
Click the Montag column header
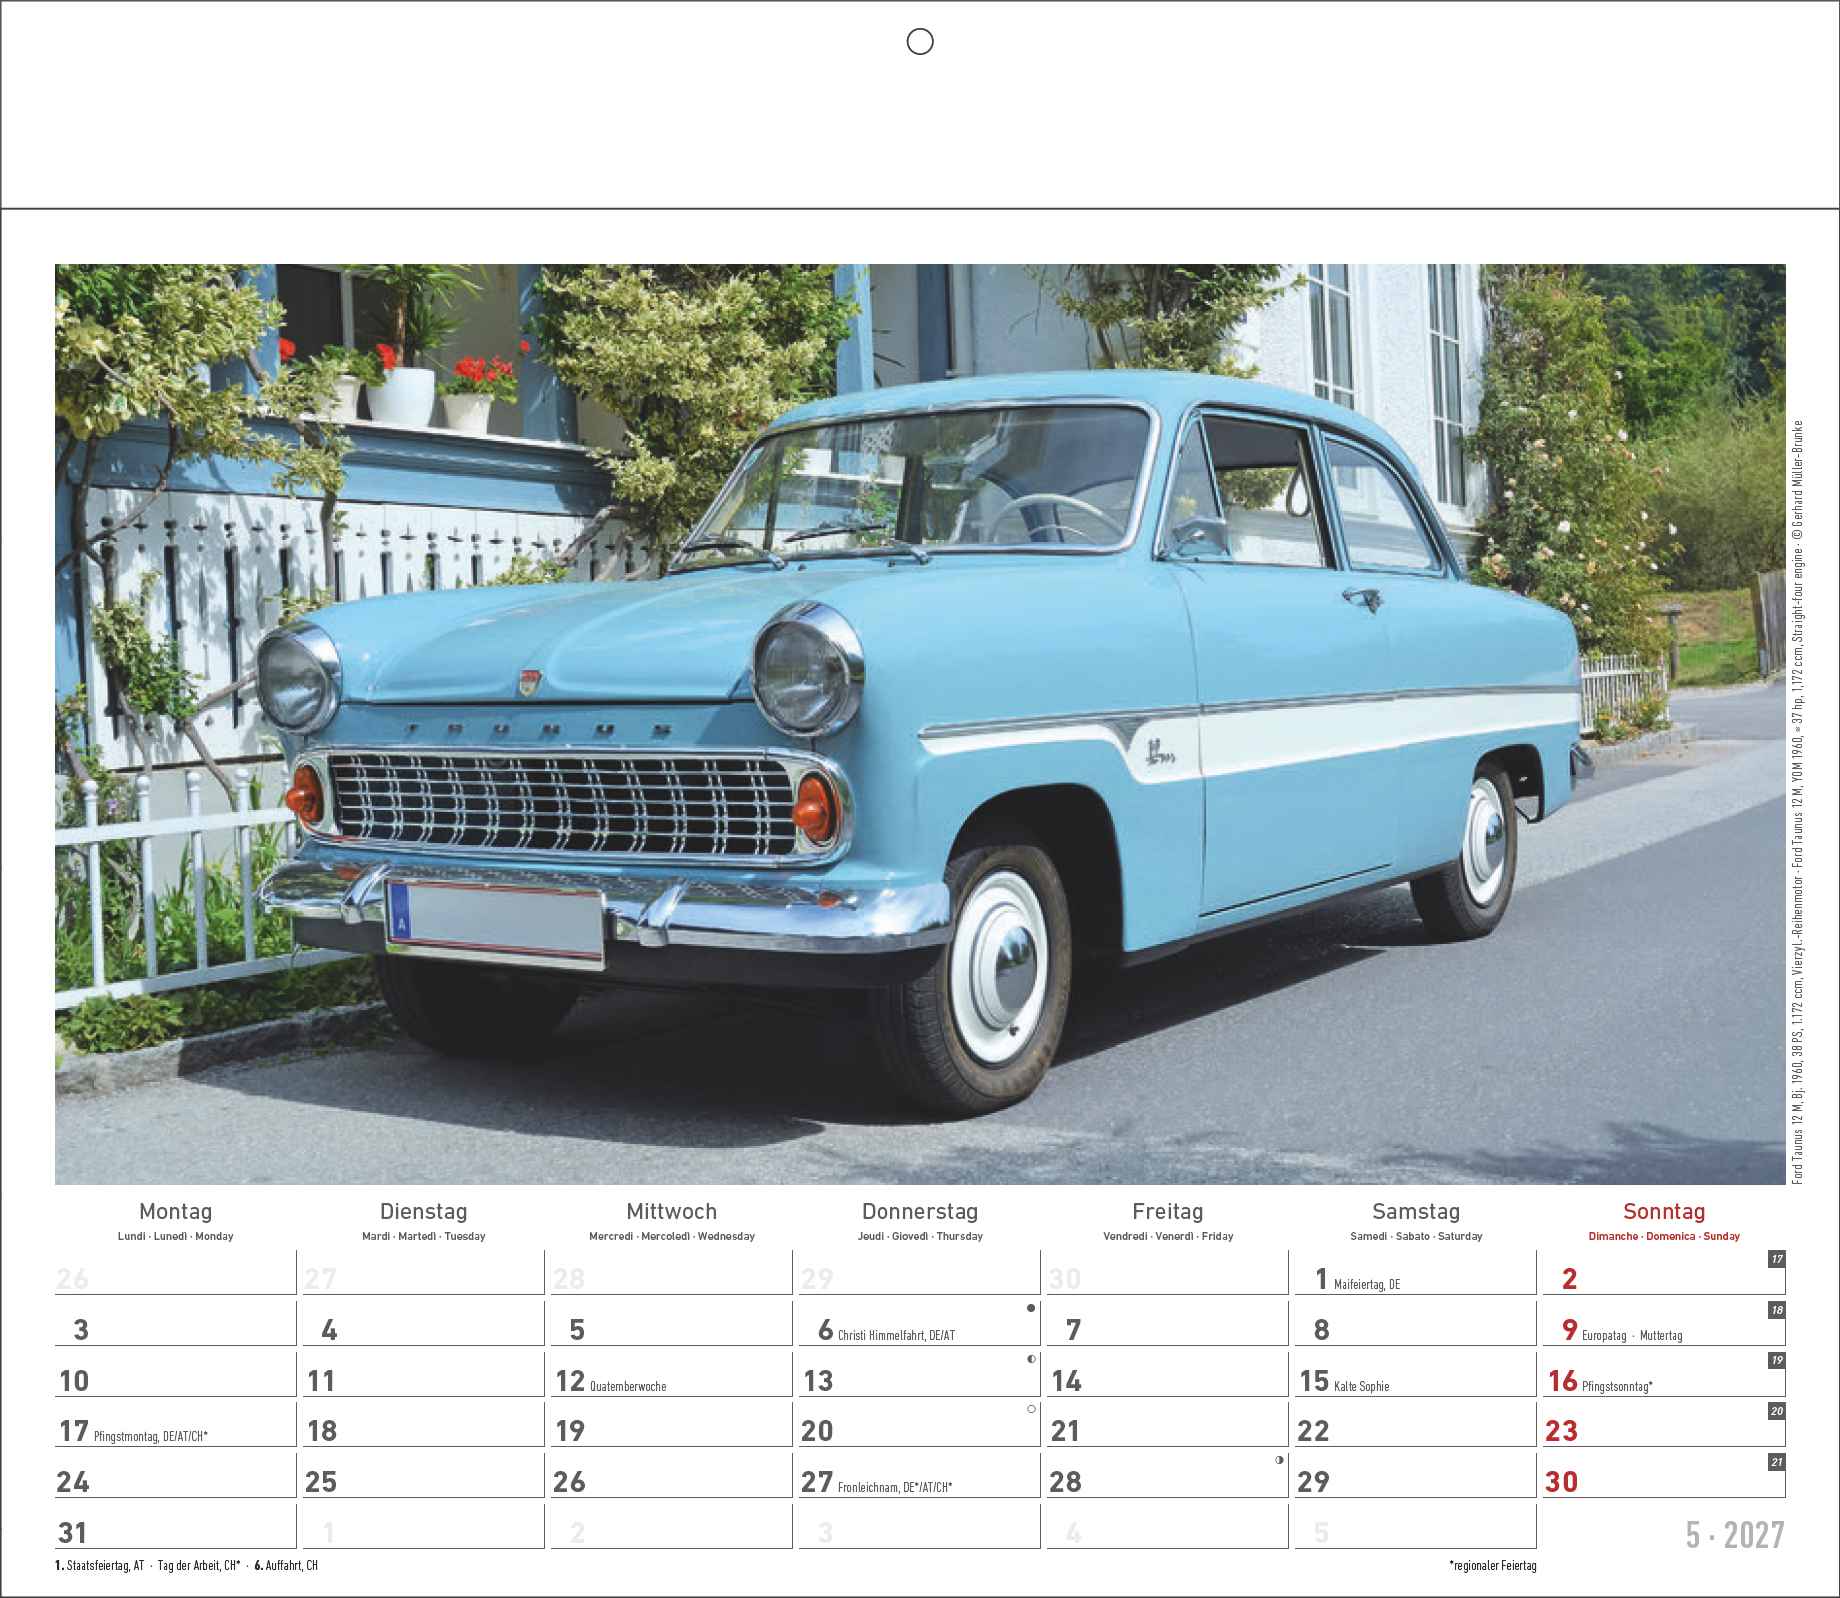pyautogui.click(x=176, y=1212)
